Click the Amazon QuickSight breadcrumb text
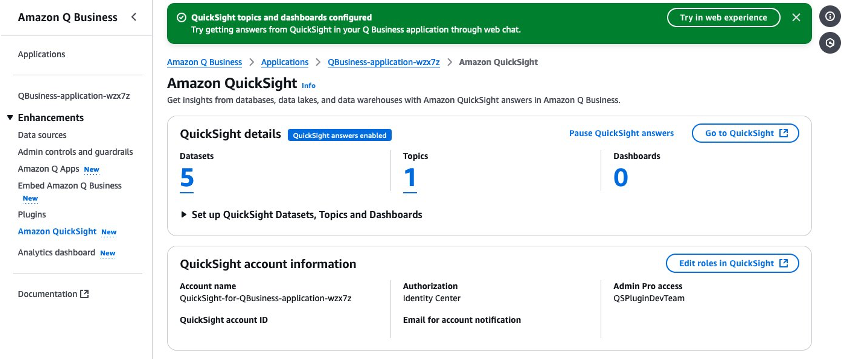 [498, 62]
